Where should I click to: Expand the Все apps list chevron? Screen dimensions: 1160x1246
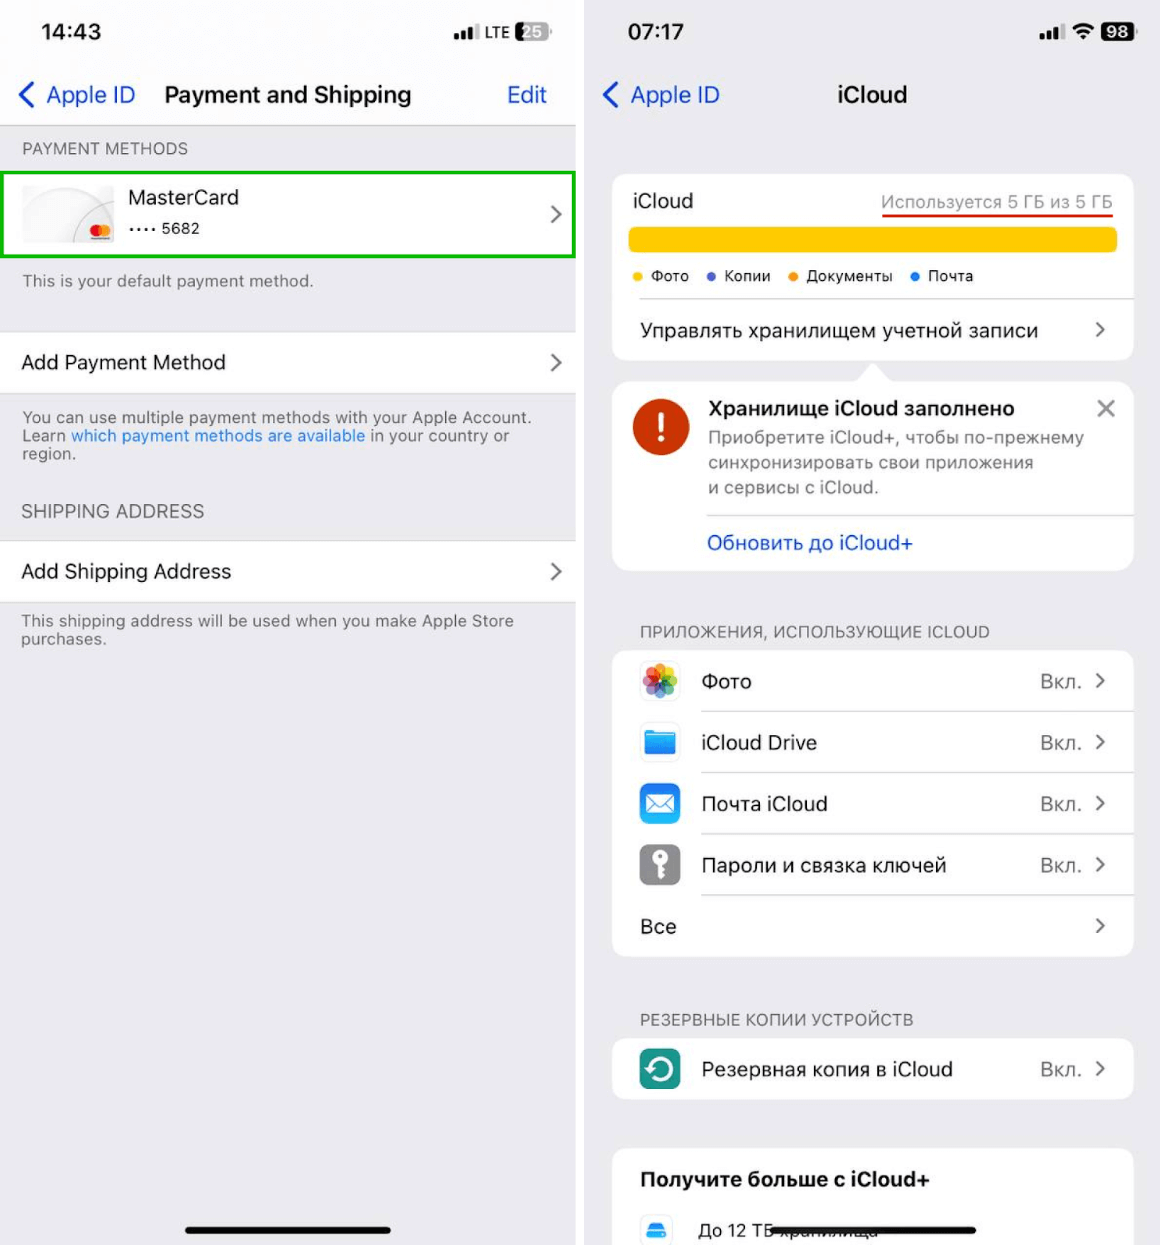click(x=1100, y=926)
